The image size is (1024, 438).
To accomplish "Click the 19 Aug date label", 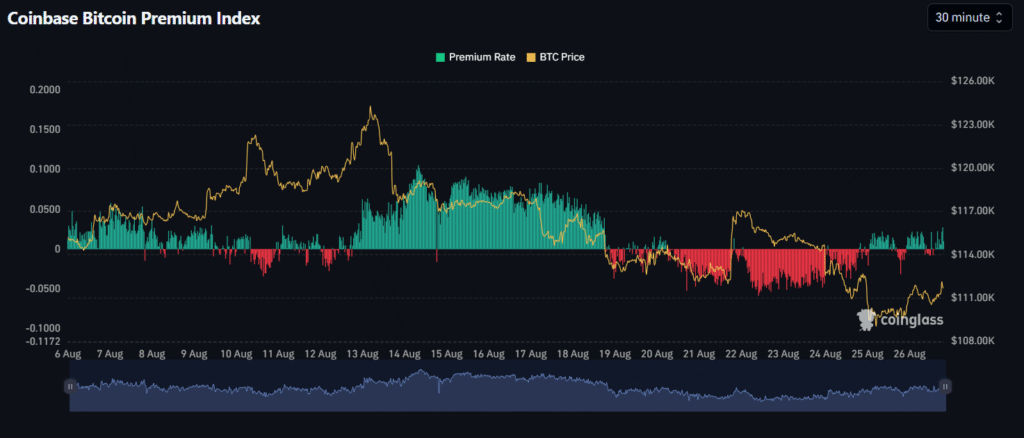I will click(615, 354).
